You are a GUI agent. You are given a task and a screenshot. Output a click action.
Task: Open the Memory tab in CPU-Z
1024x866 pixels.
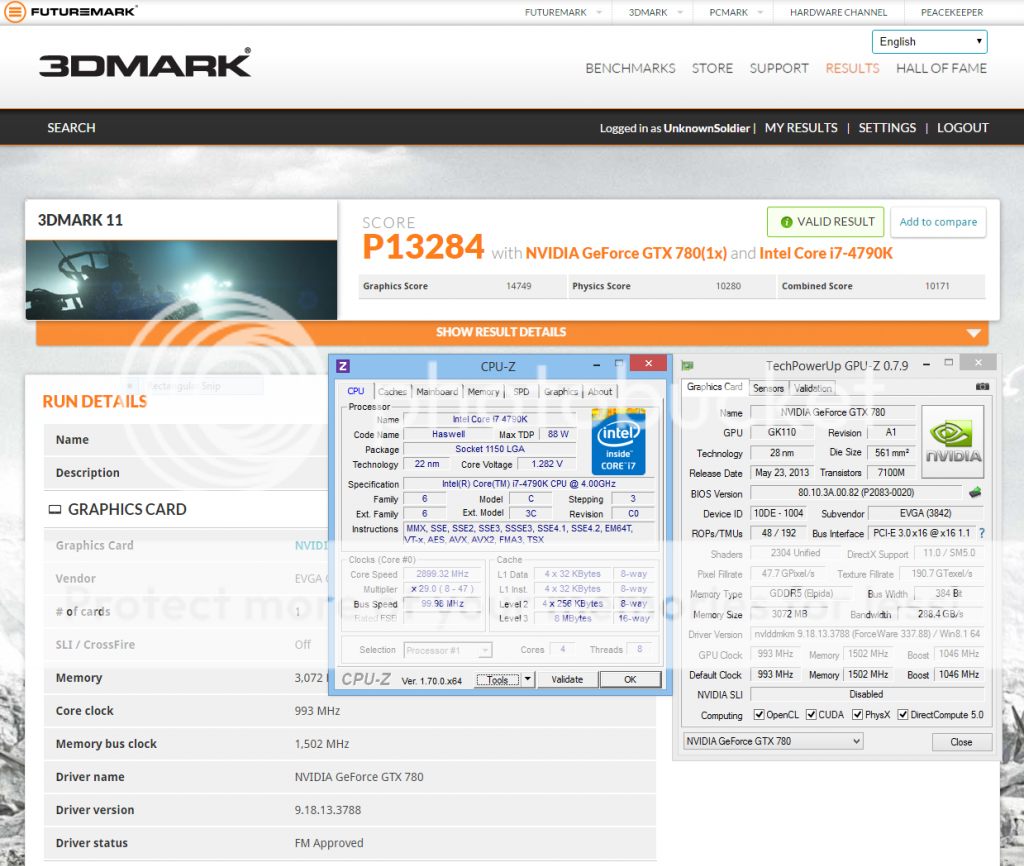click(483, 392)
